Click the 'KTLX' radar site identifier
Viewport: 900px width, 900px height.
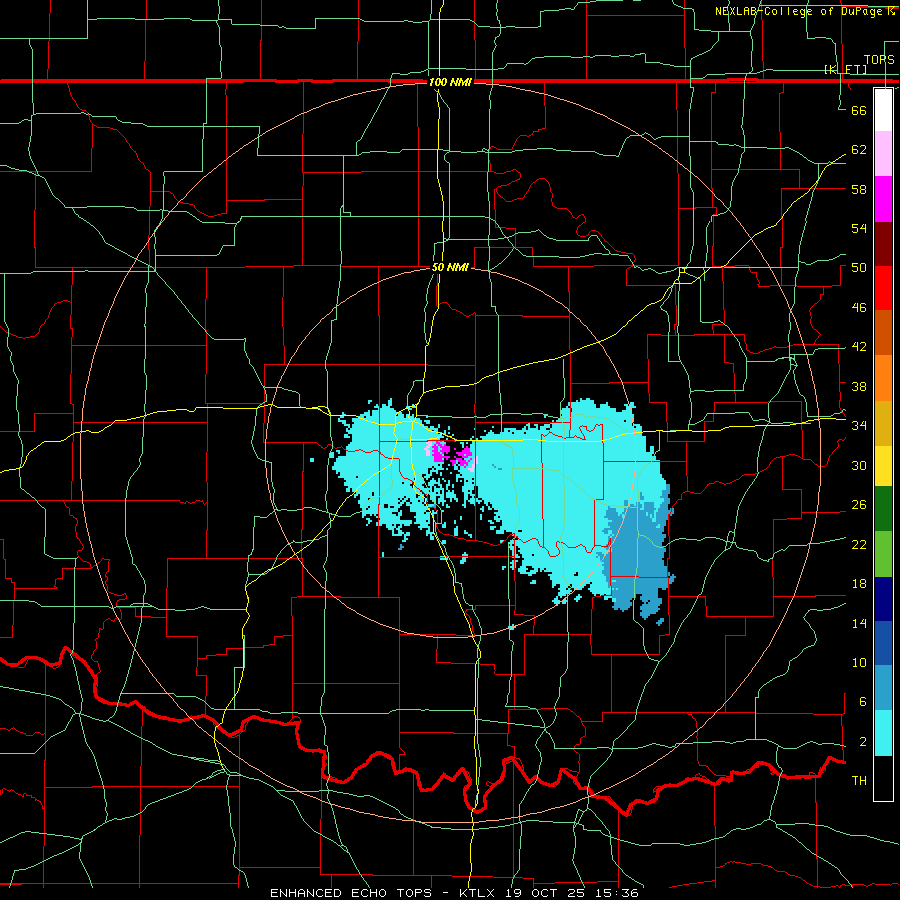[479, 893]
